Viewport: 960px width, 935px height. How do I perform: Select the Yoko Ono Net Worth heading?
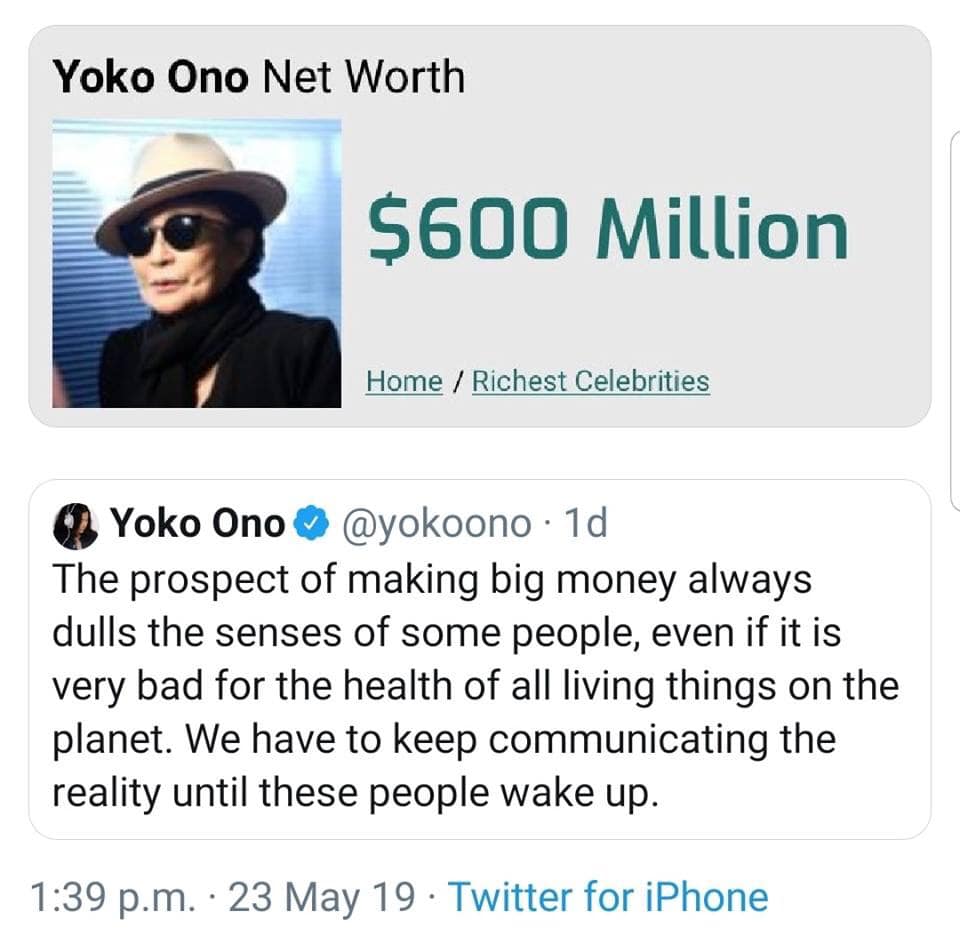(258, 77)
